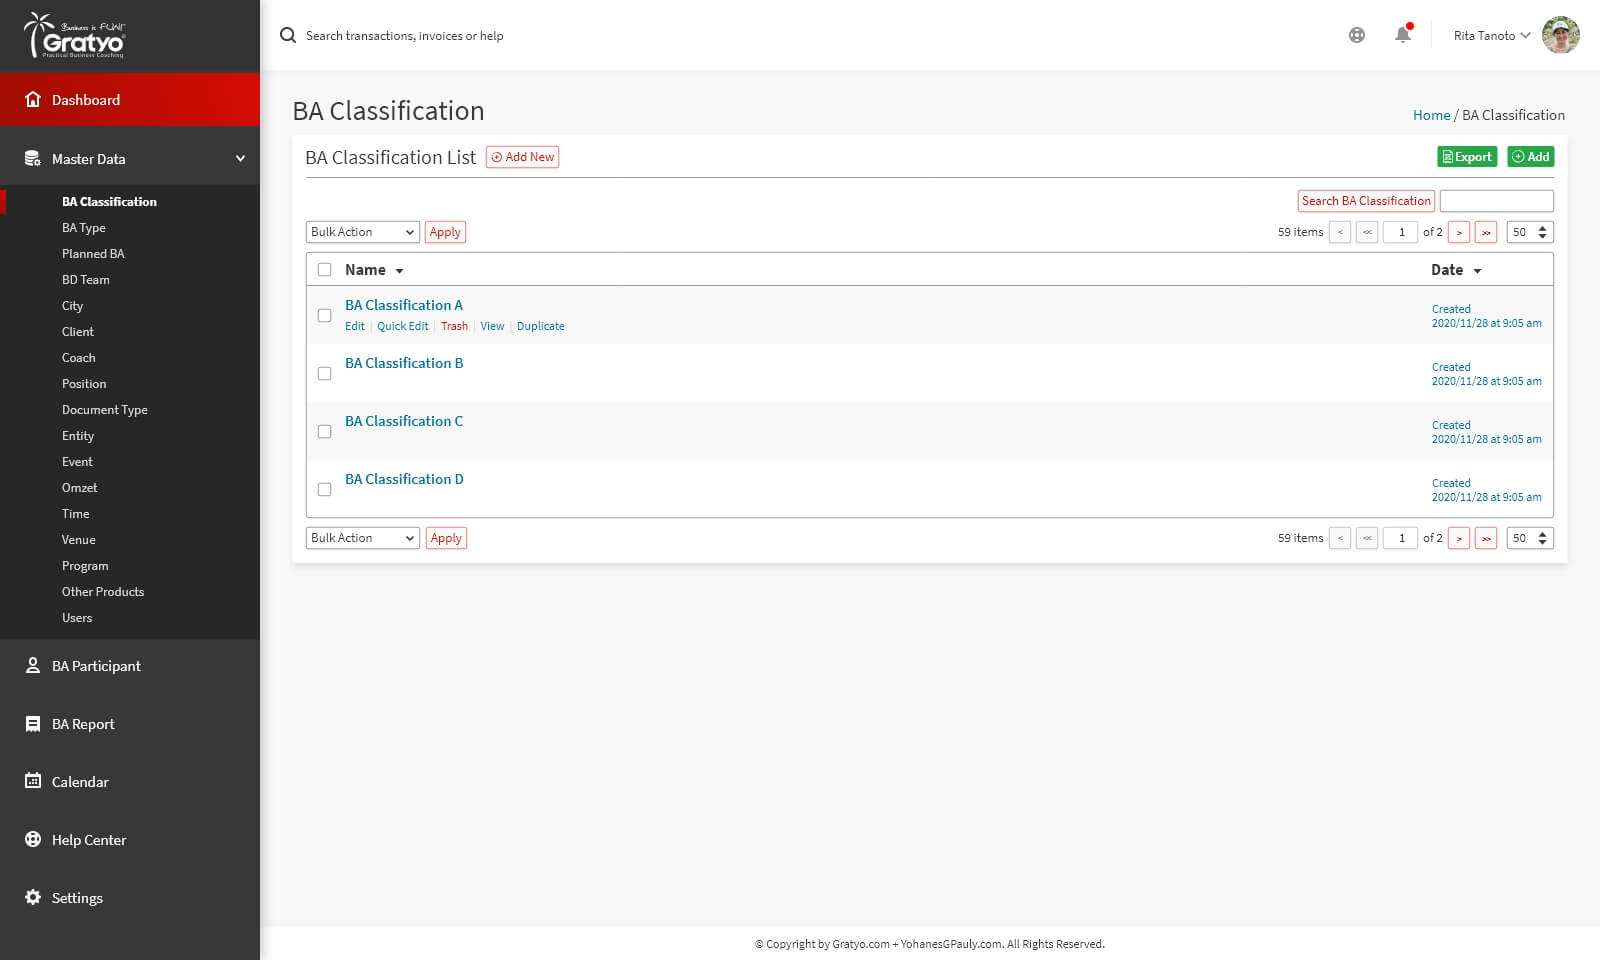Open the Document Type menu item
This screenshot has width=1600, height=960.
coord(105,410)
